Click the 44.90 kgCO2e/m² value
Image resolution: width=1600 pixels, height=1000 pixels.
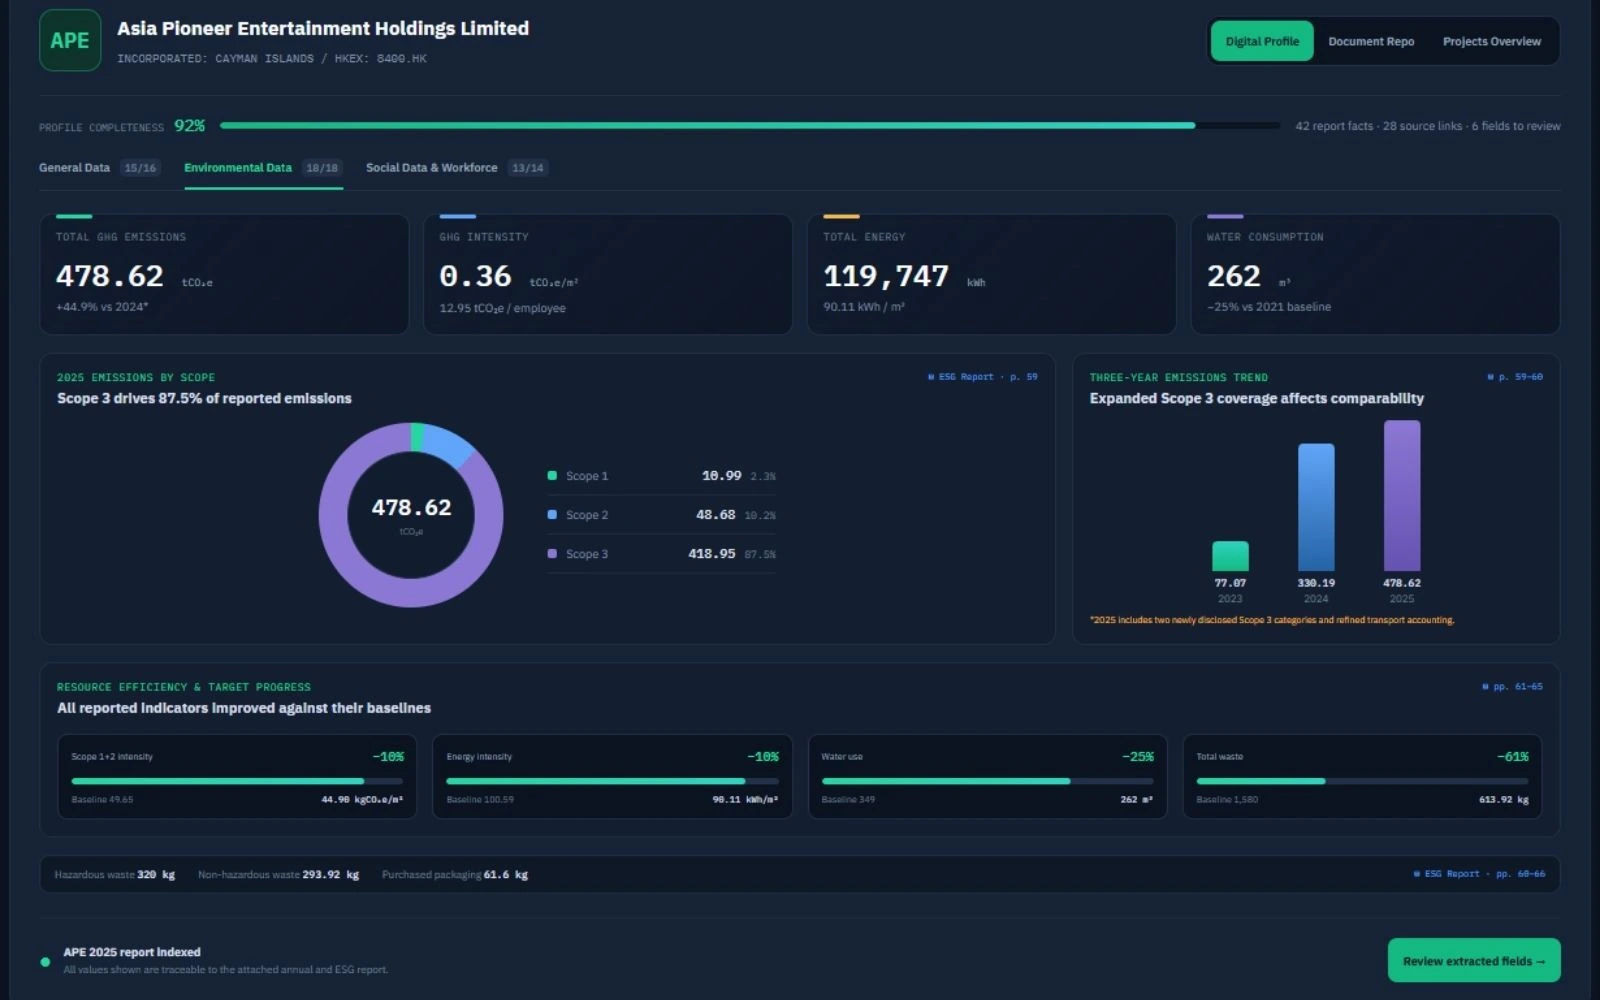(x=362, y=800)
